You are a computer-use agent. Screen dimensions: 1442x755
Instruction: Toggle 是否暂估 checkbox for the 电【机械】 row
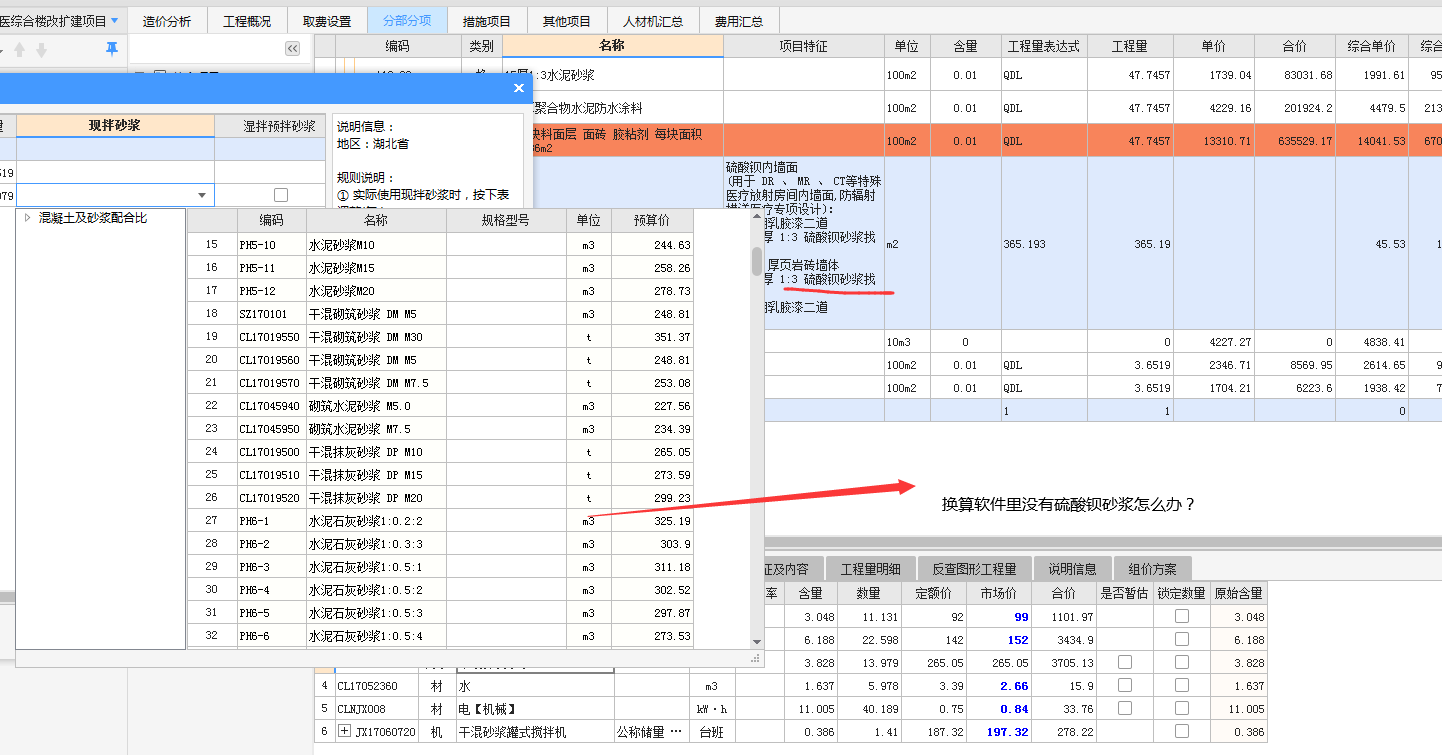click(1125, 709)
